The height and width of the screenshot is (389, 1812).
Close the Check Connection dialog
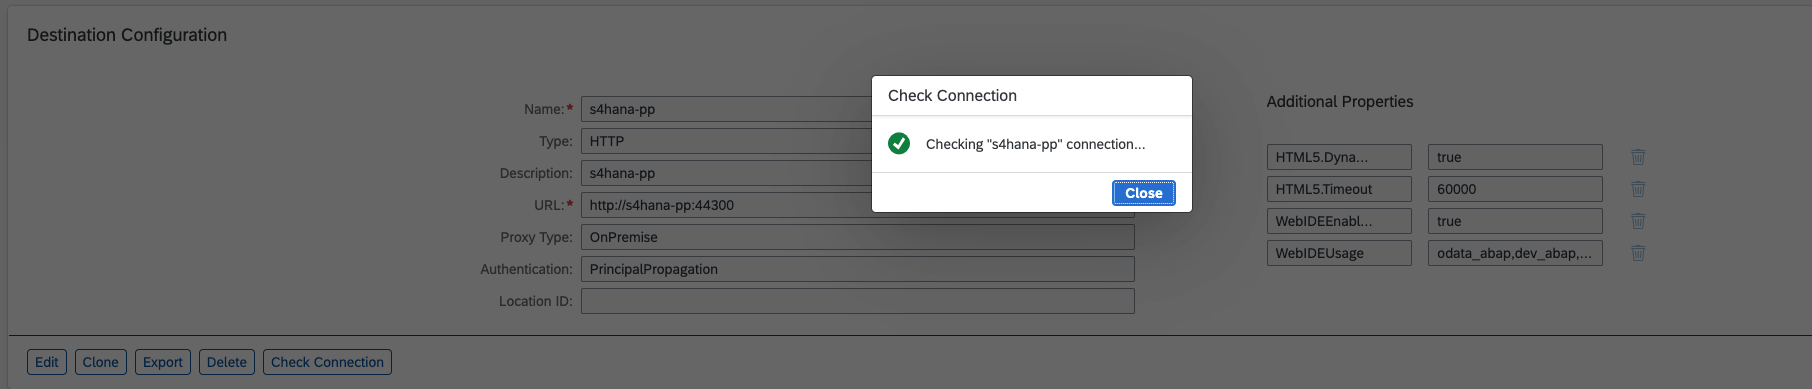(1143, 193)
